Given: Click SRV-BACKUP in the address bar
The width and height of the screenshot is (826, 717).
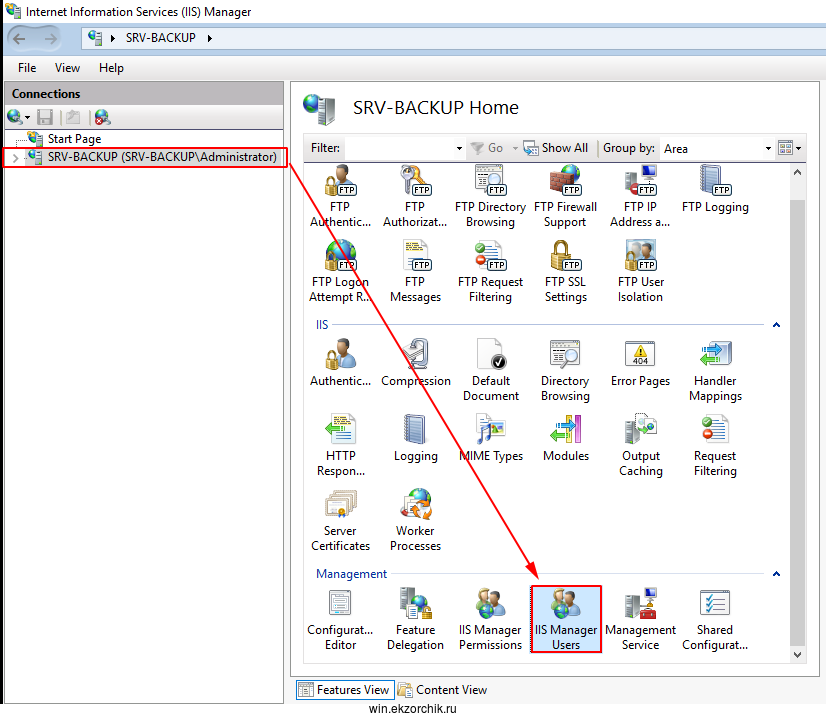Looking at the screenshot, I should (x=161, y=38).
